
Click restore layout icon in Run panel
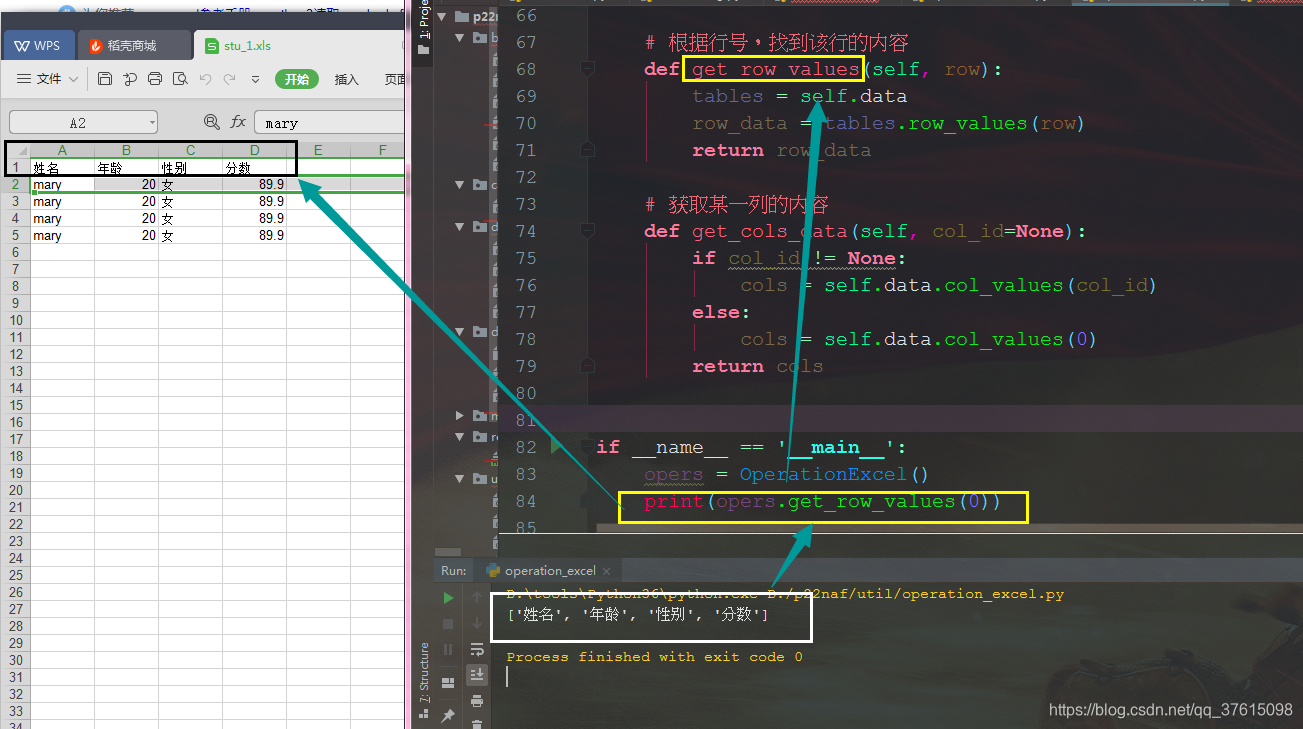(x=448, y=682)
